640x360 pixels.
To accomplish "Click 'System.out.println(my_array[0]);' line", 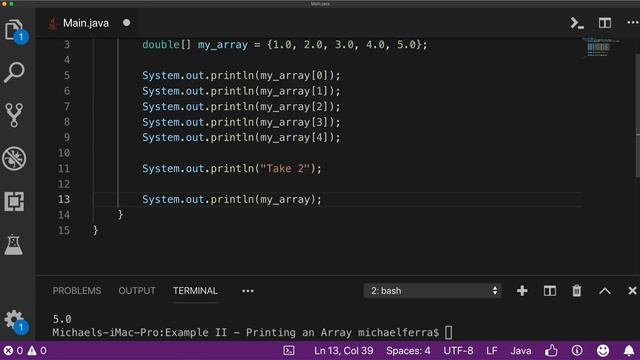I will pos(241,76).
